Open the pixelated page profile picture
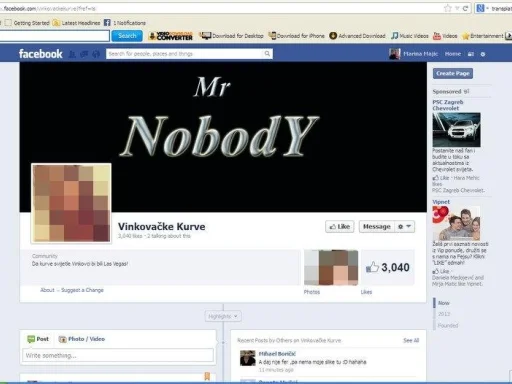 coord(71,203)
